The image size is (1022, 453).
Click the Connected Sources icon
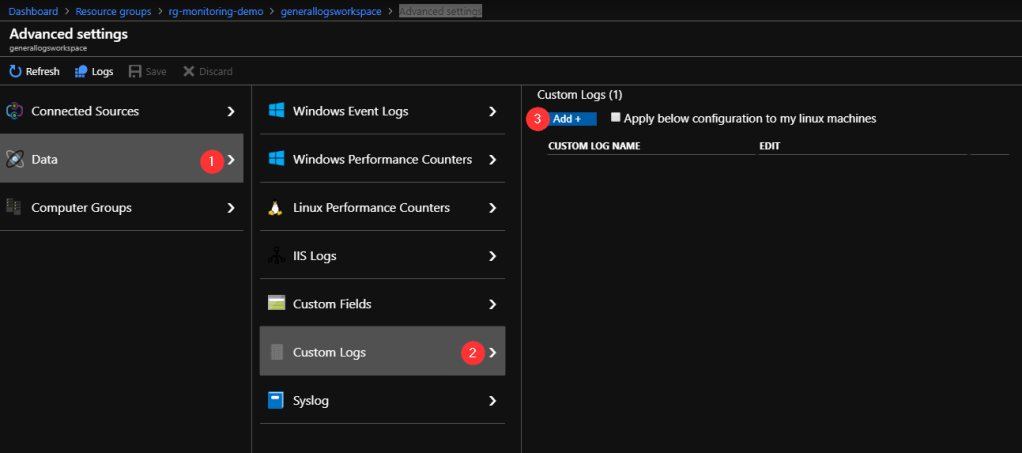point(15,111)
